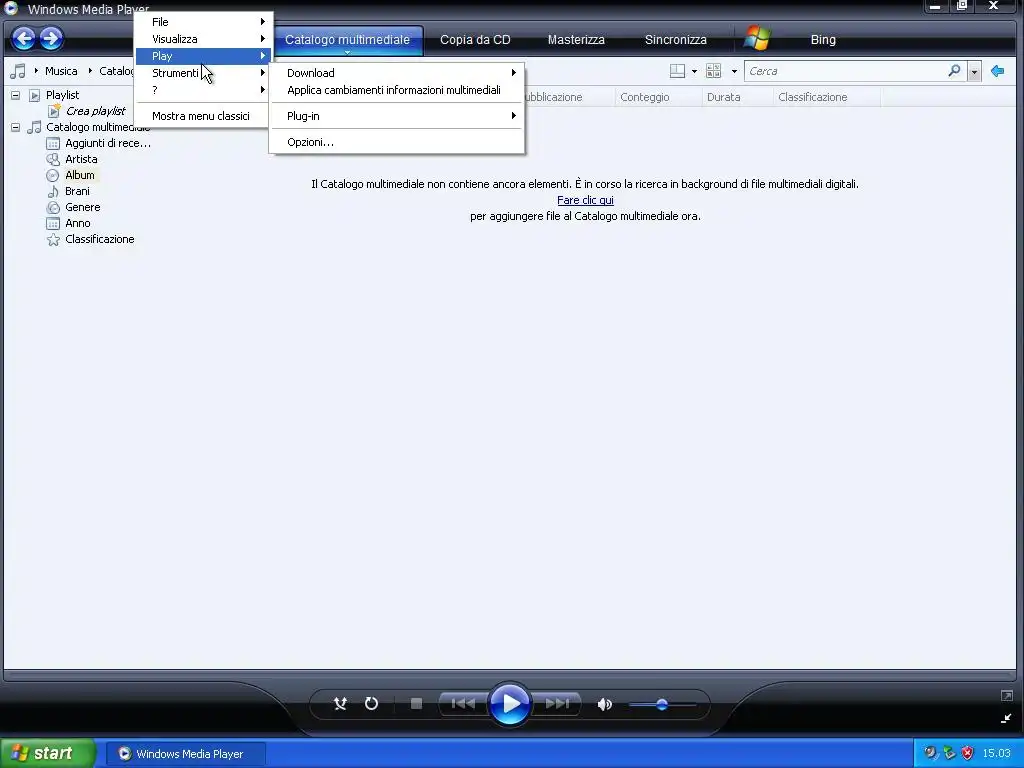Switch to Catalogo multimediale tab
The height and width of the screenshot is (768, 1024).
pyautogui.click(x=347, y=40)
